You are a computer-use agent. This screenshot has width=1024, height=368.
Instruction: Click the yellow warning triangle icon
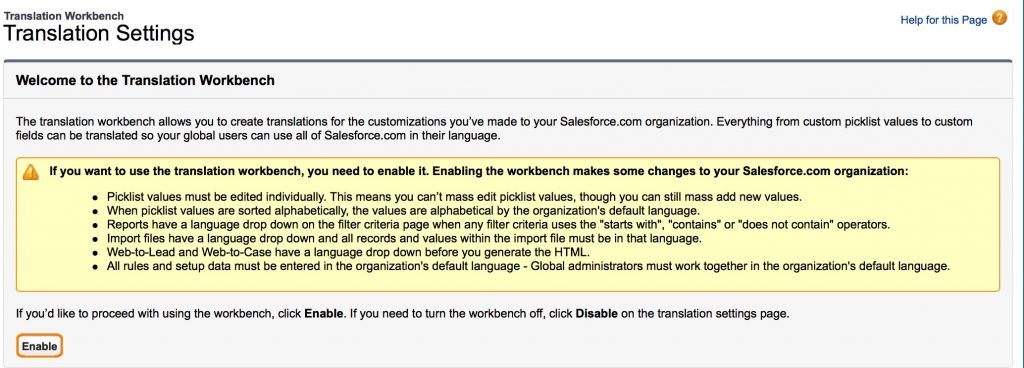(x=31, y=172)
